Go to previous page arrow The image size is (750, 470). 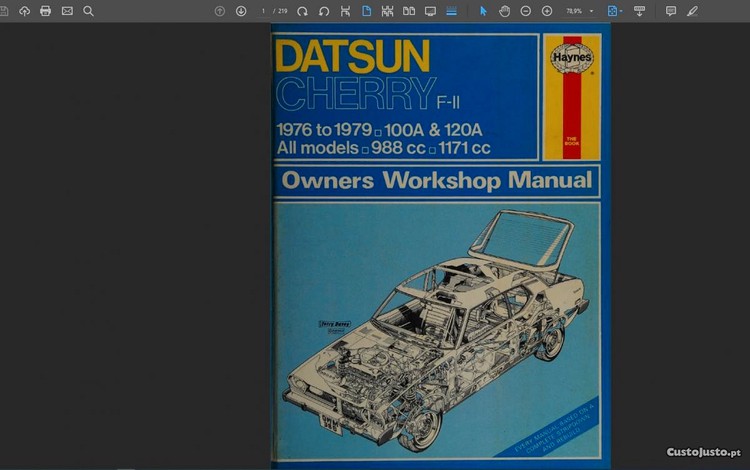[x=220, y=11]
